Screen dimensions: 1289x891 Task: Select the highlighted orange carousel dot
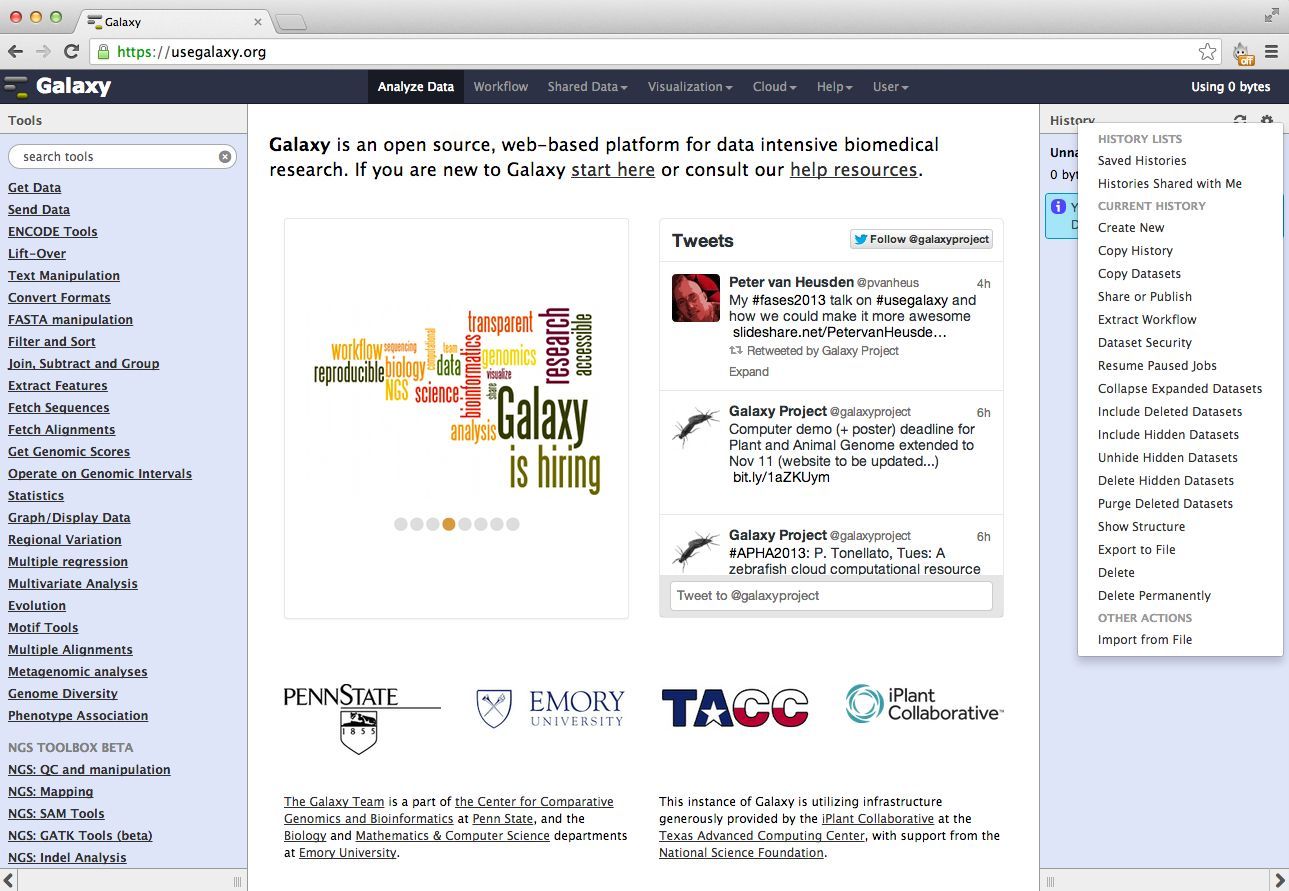[x=449, y=524]
